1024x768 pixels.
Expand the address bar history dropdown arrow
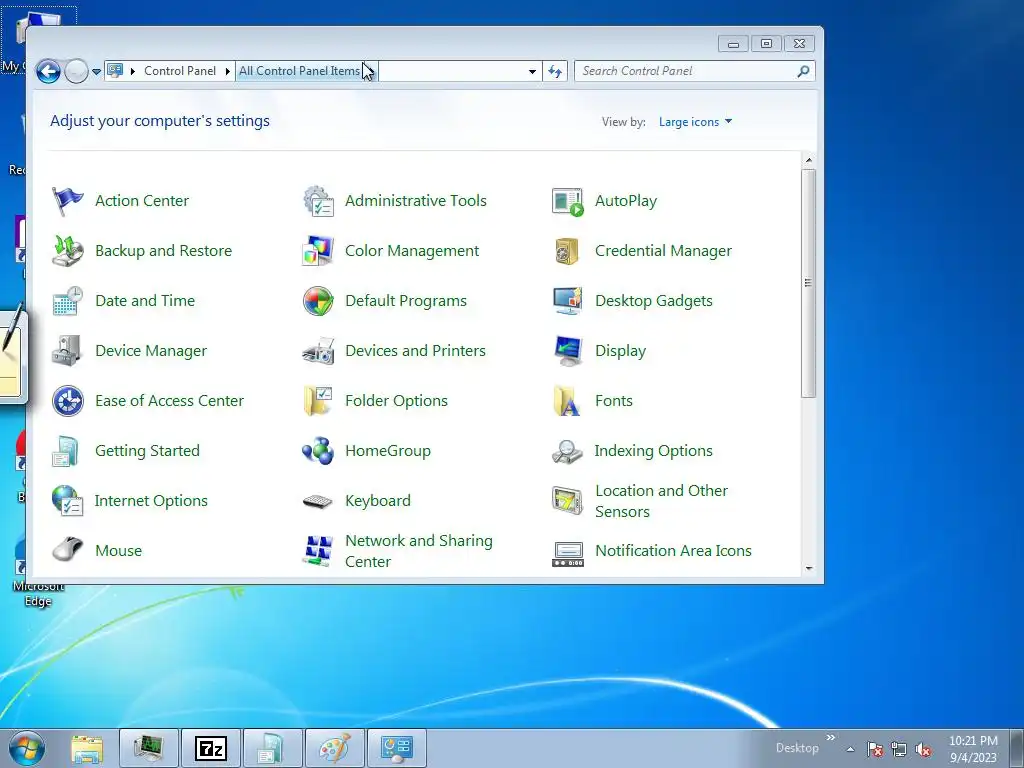(x=532, y=71)
